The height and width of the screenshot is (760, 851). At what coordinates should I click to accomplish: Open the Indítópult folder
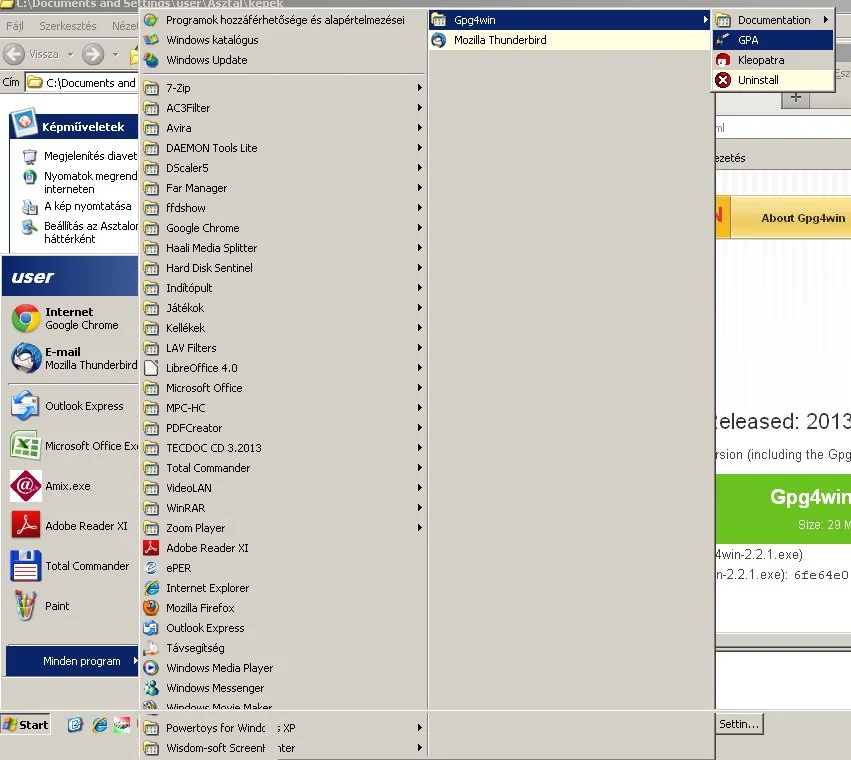pos(283,288)
